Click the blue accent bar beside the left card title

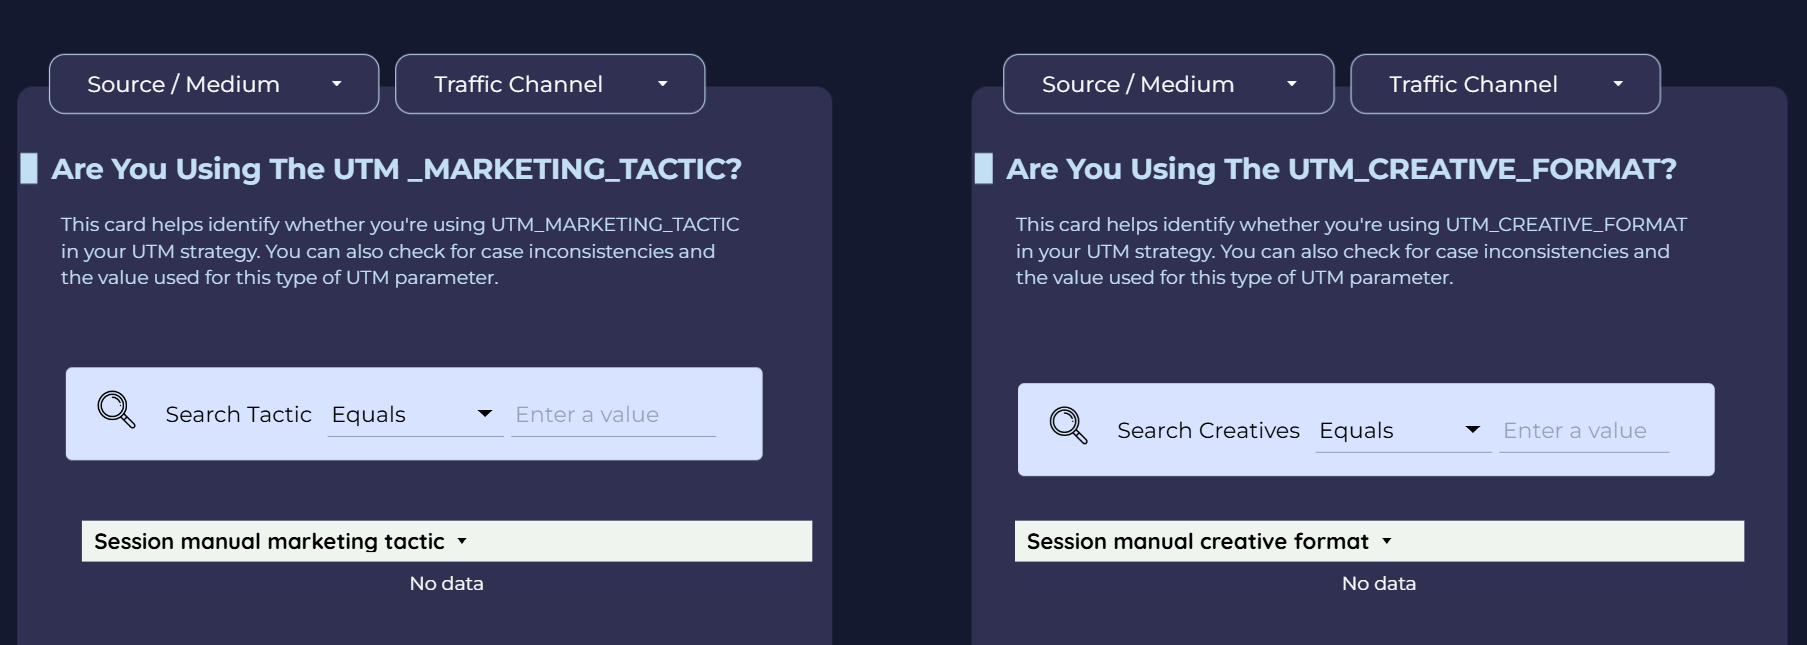[x=28, y=168]
